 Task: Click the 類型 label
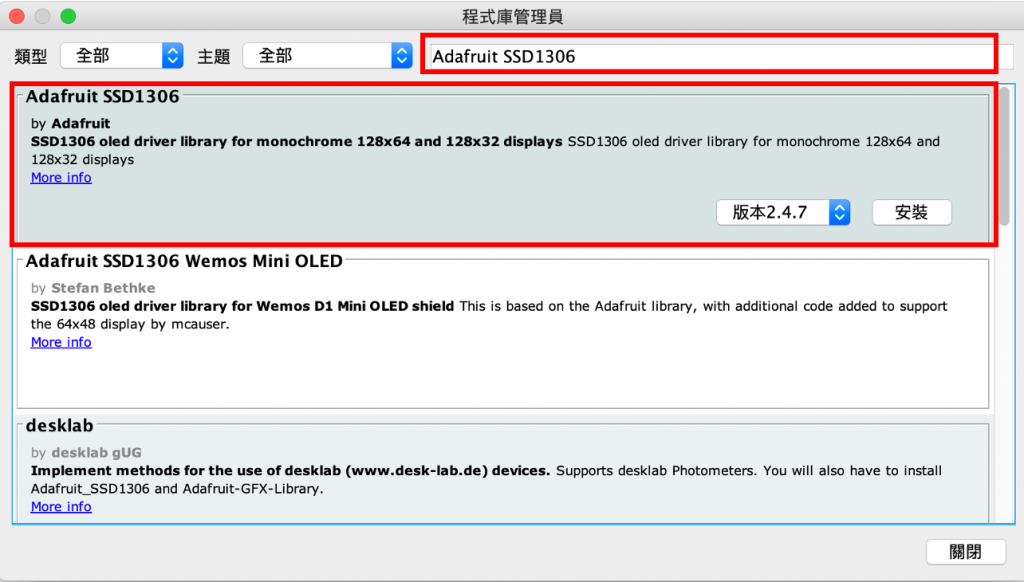point(31,57)
